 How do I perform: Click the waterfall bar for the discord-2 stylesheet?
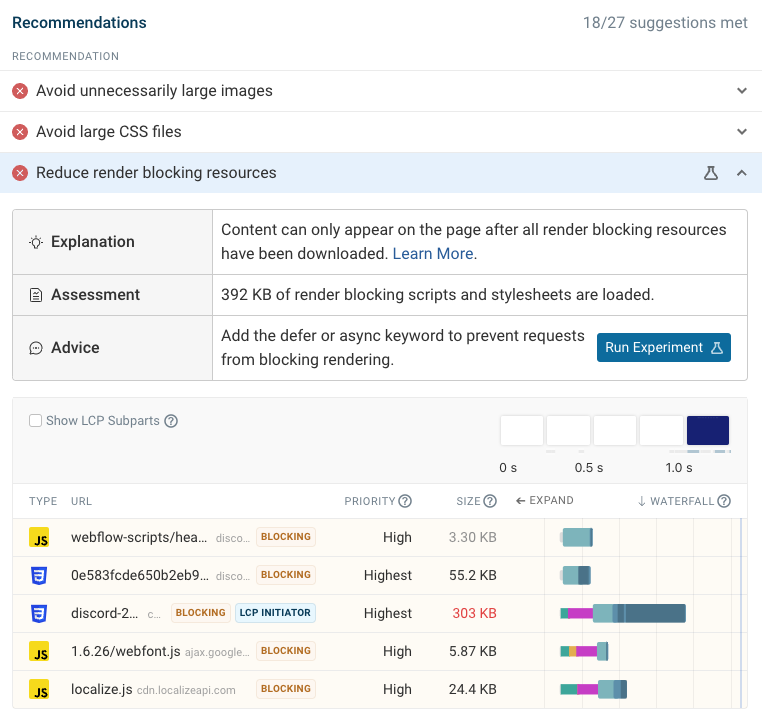(623, 613)
